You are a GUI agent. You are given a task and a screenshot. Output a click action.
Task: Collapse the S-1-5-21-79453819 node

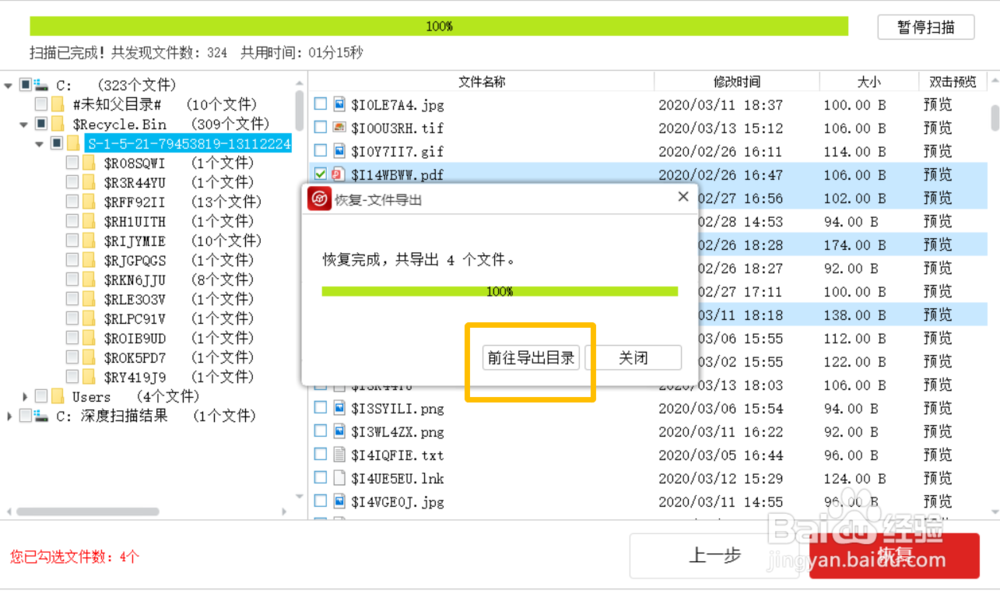click(x=37, y=143)
